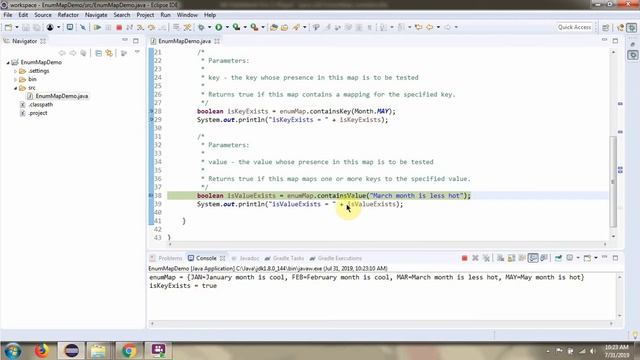This screenshot has width=640, height=360.
Task: Open the Navigate menu
Action: pos(96,15)
